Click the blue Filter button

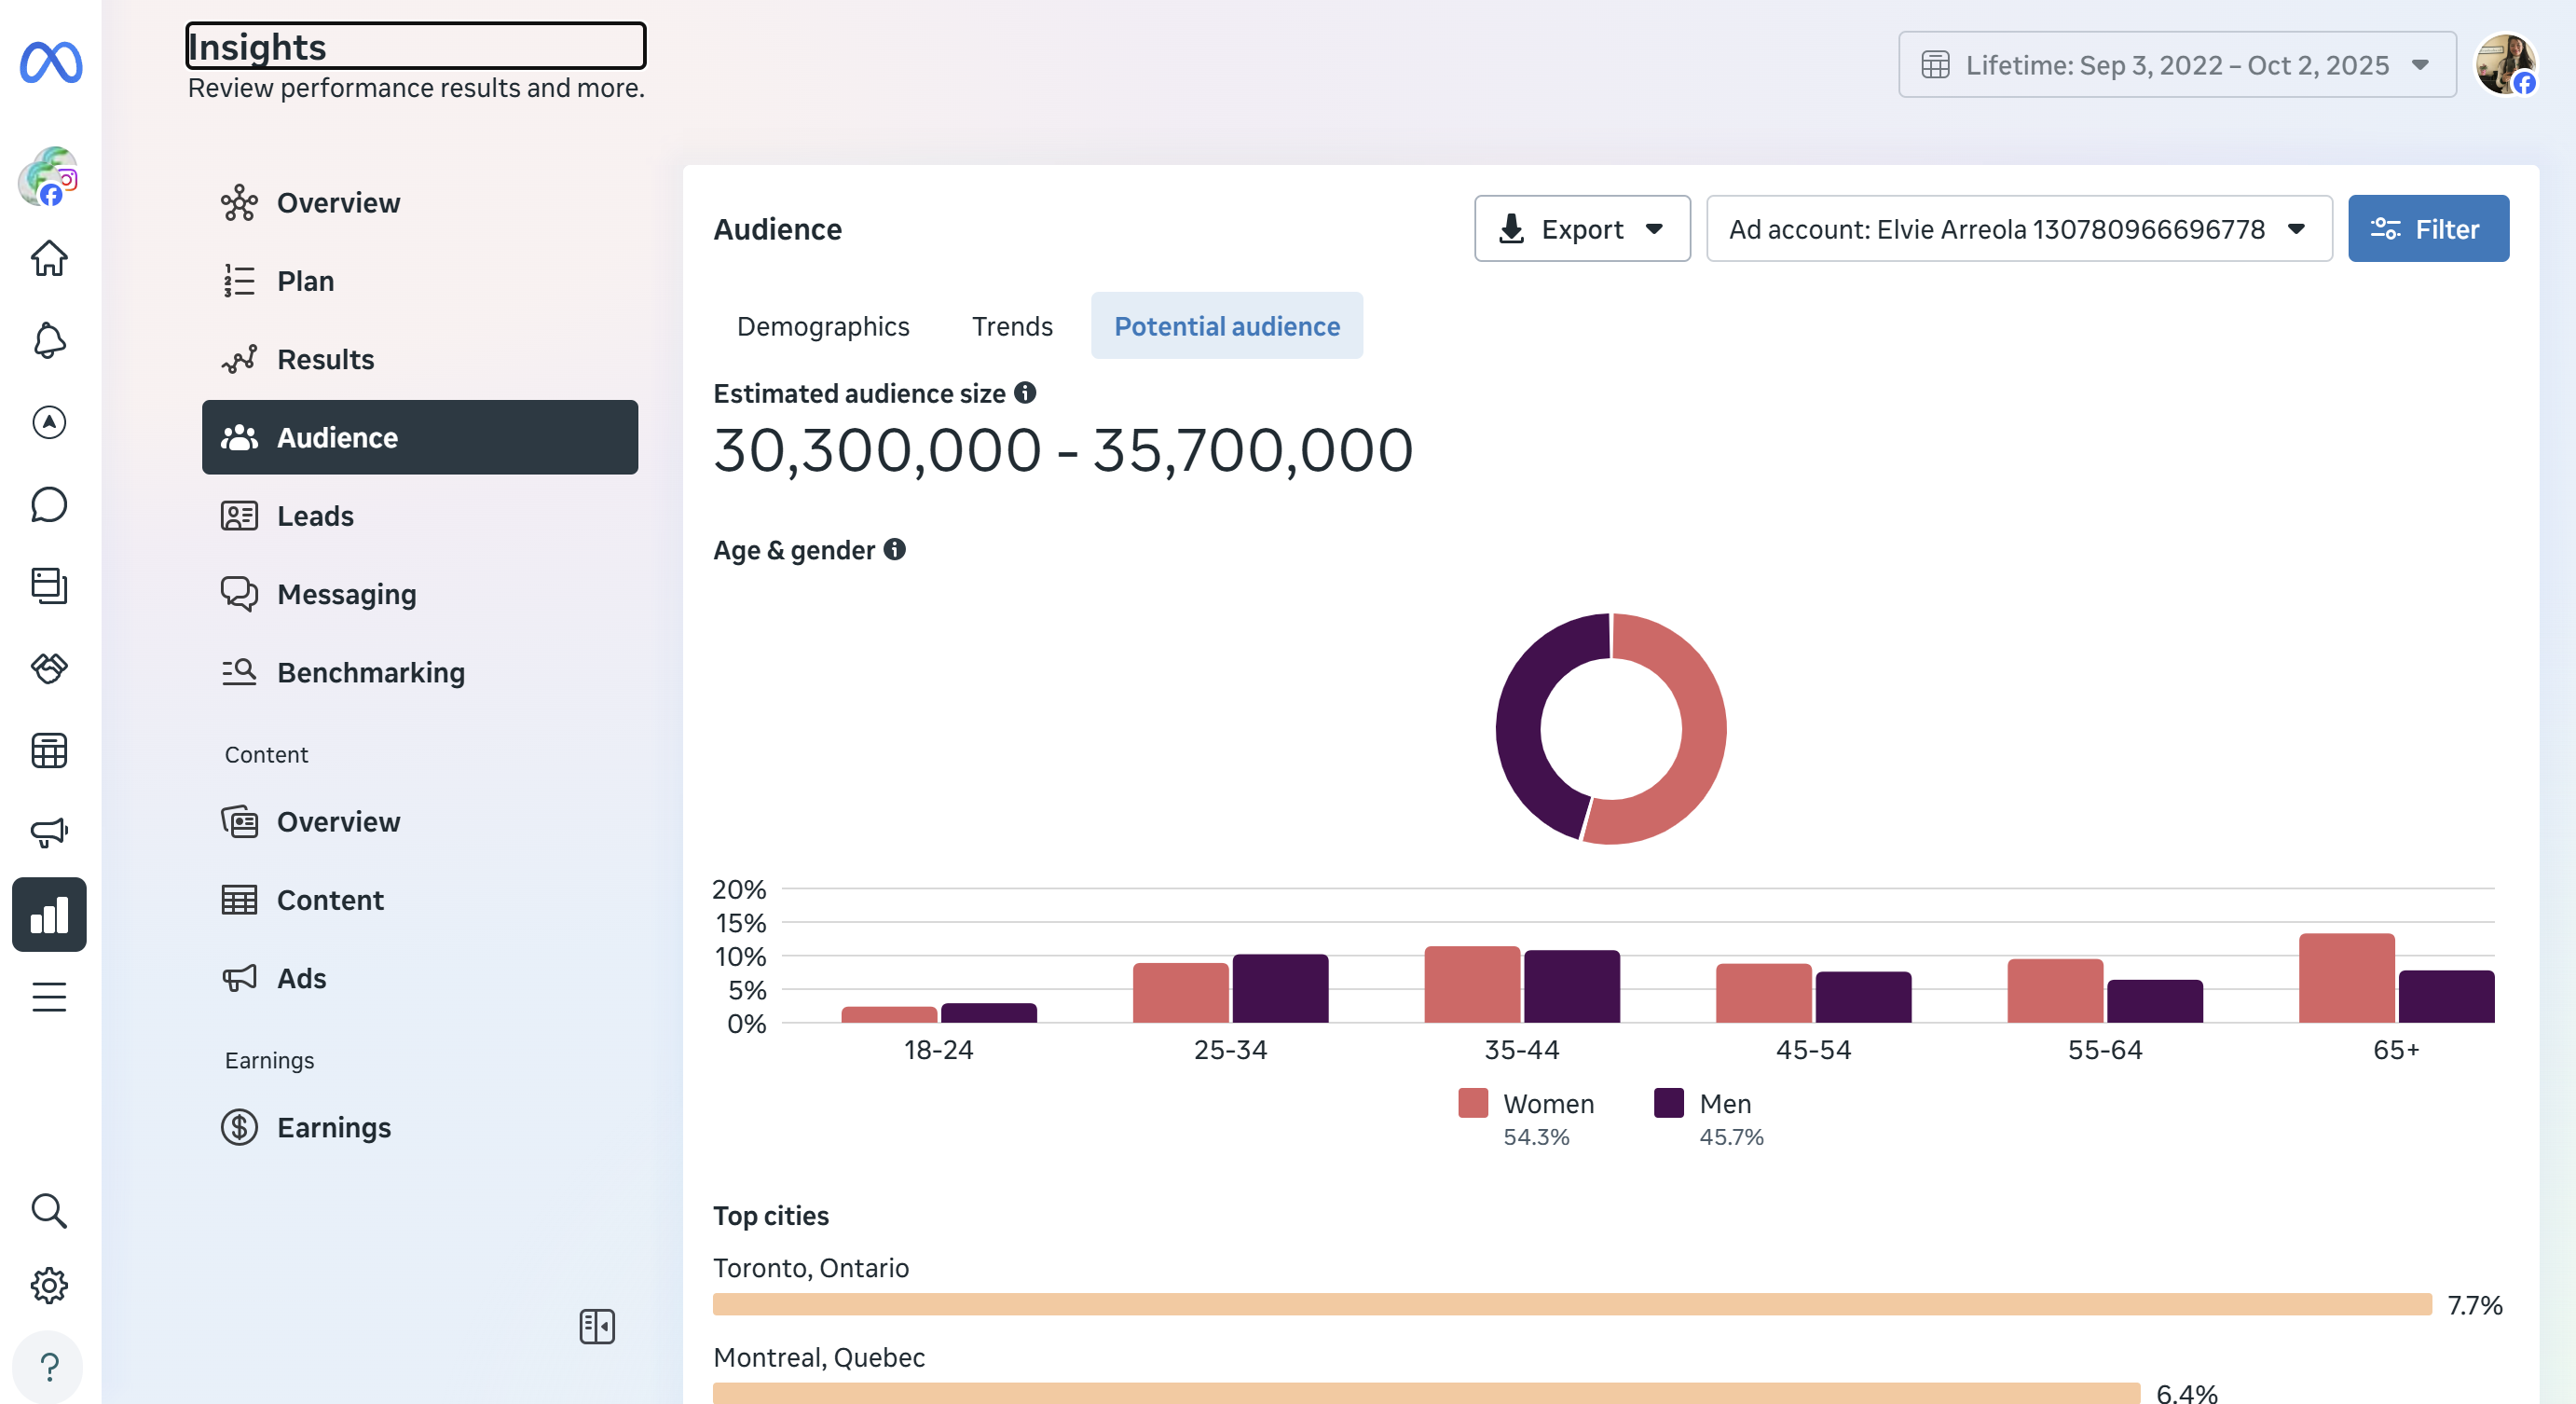2427,229
